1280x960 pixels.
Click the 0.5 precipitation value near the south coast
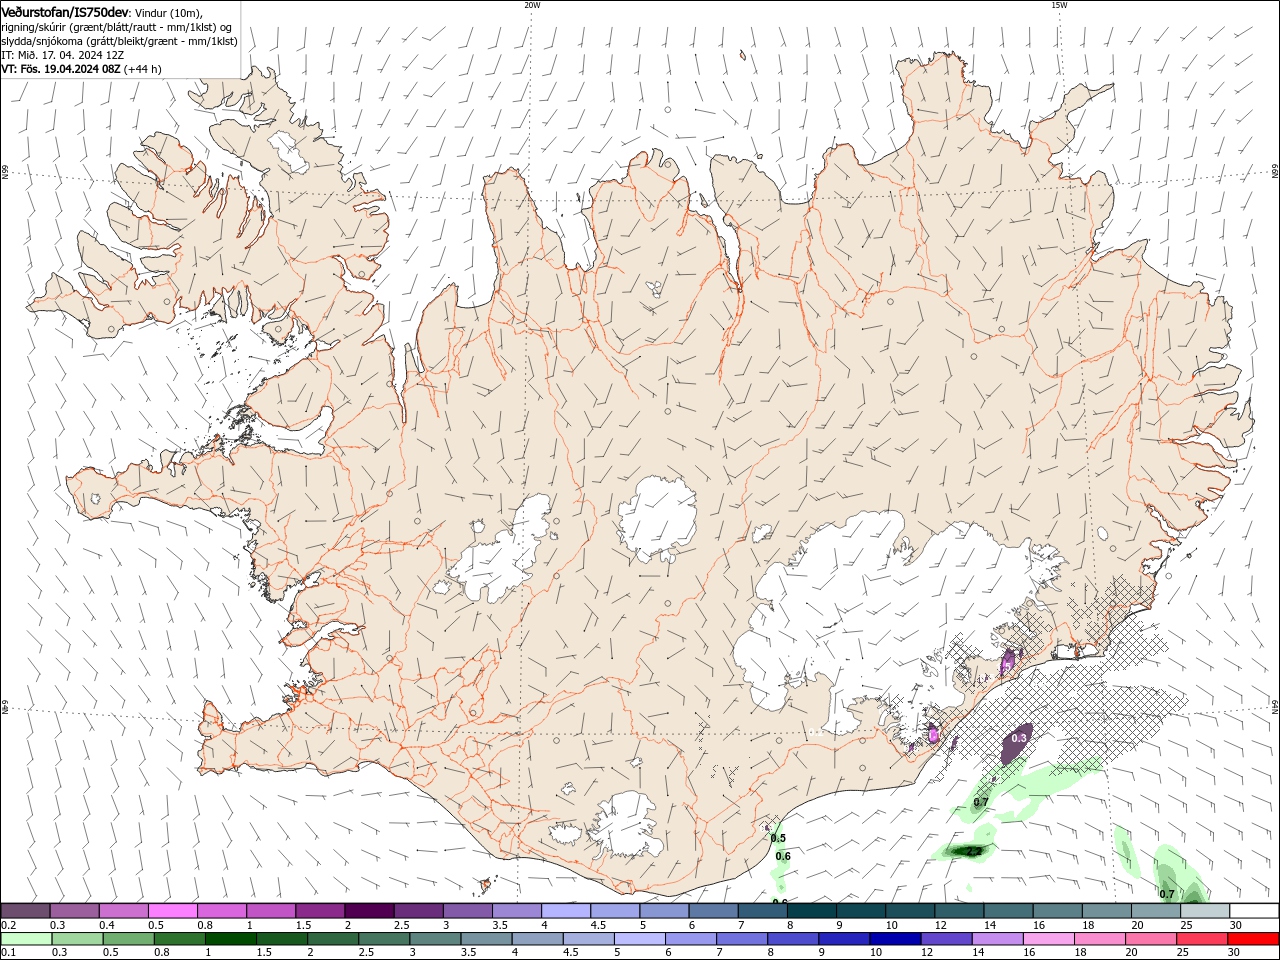(779, 838)
